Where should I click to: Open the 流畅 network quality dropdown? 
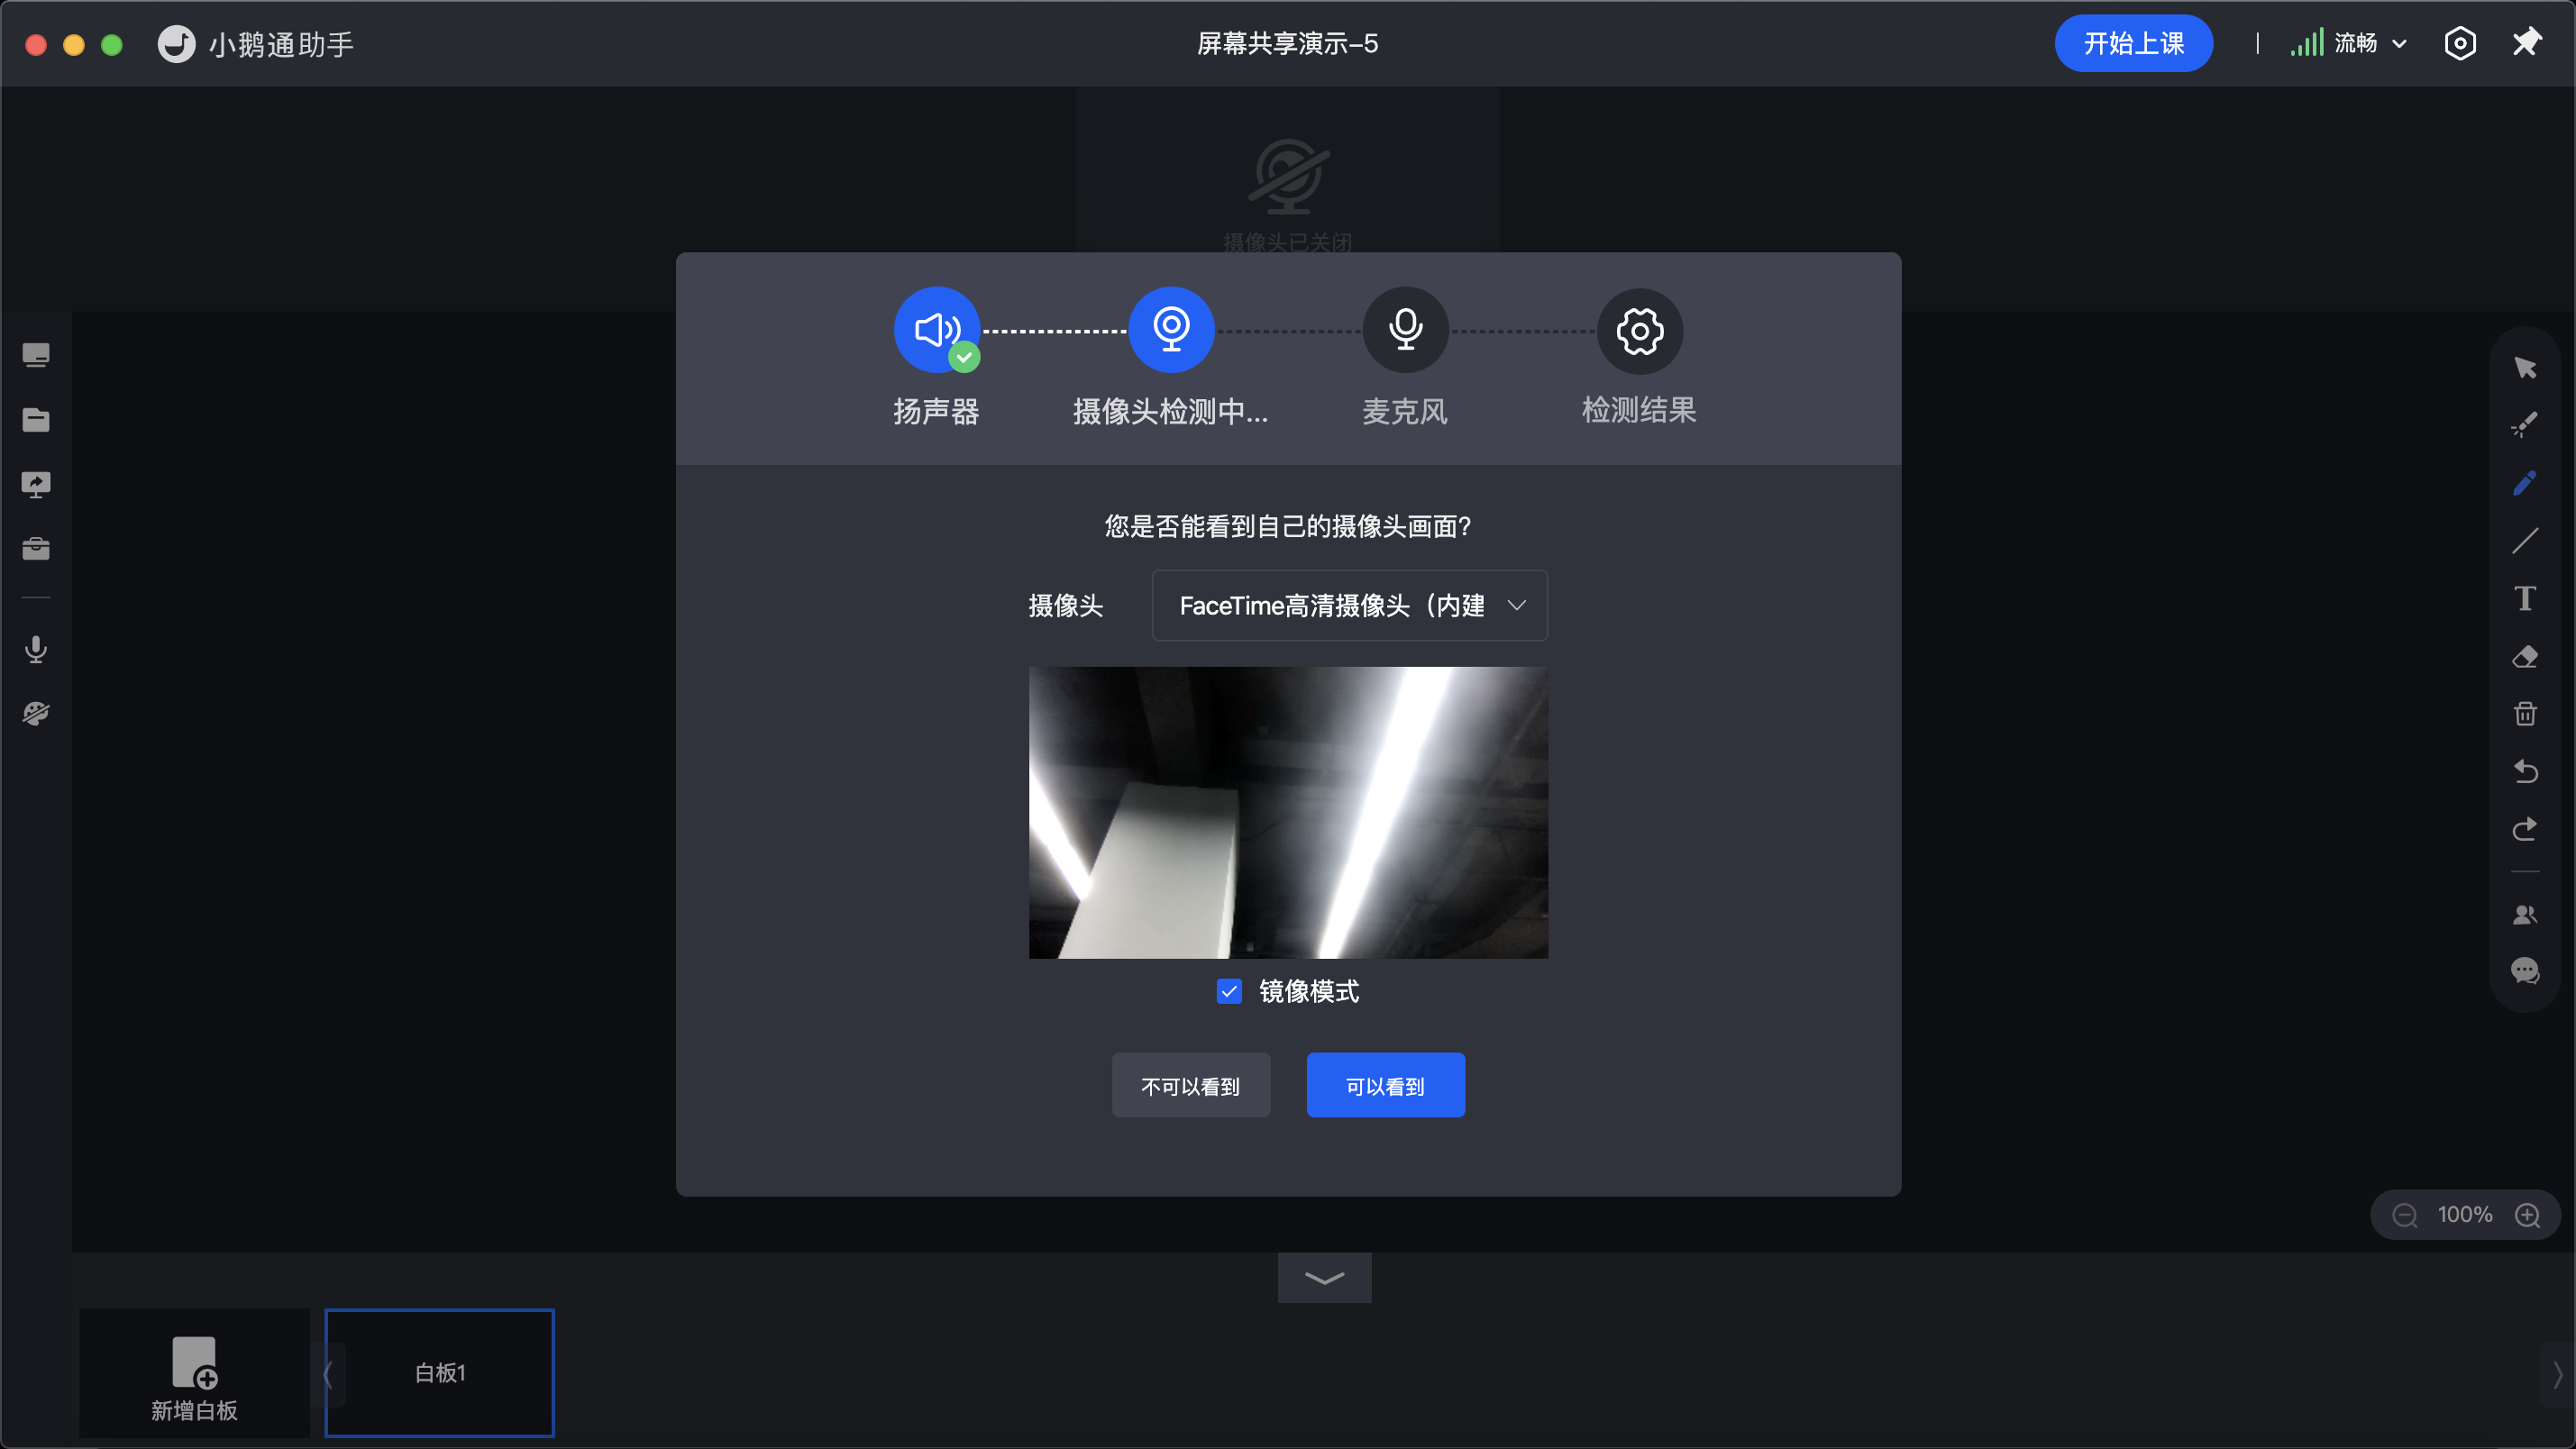[2370, 44]
